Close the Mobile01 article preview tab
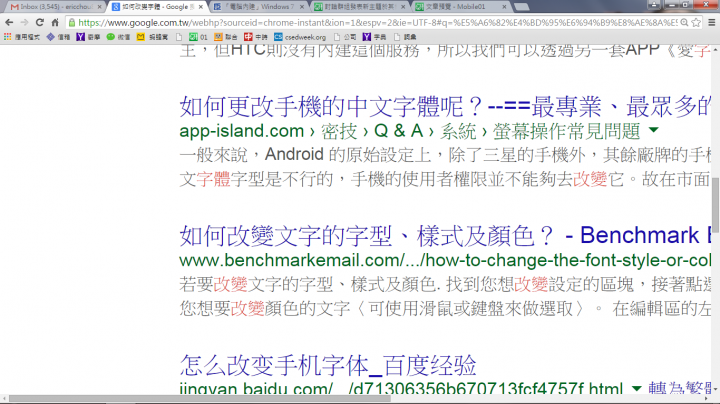The height and width of the screenshot is (404, 720). 504,7
